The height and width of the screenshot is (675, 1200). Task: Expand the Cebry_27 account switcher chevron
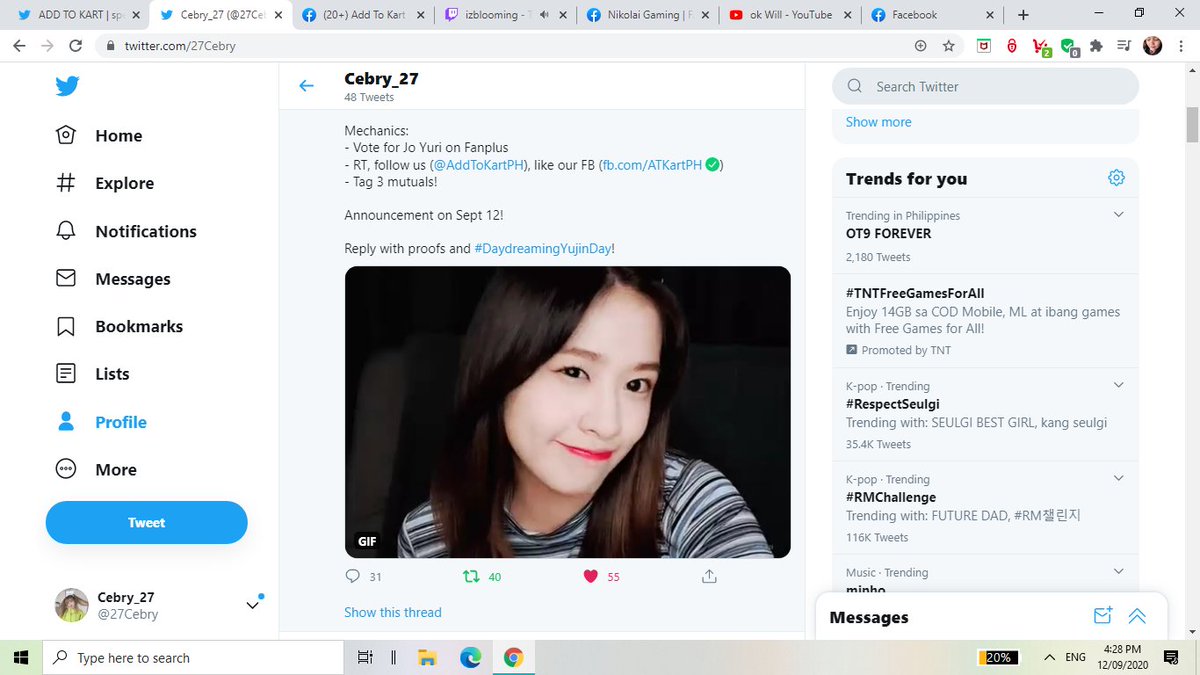click(x=253, y=605)
